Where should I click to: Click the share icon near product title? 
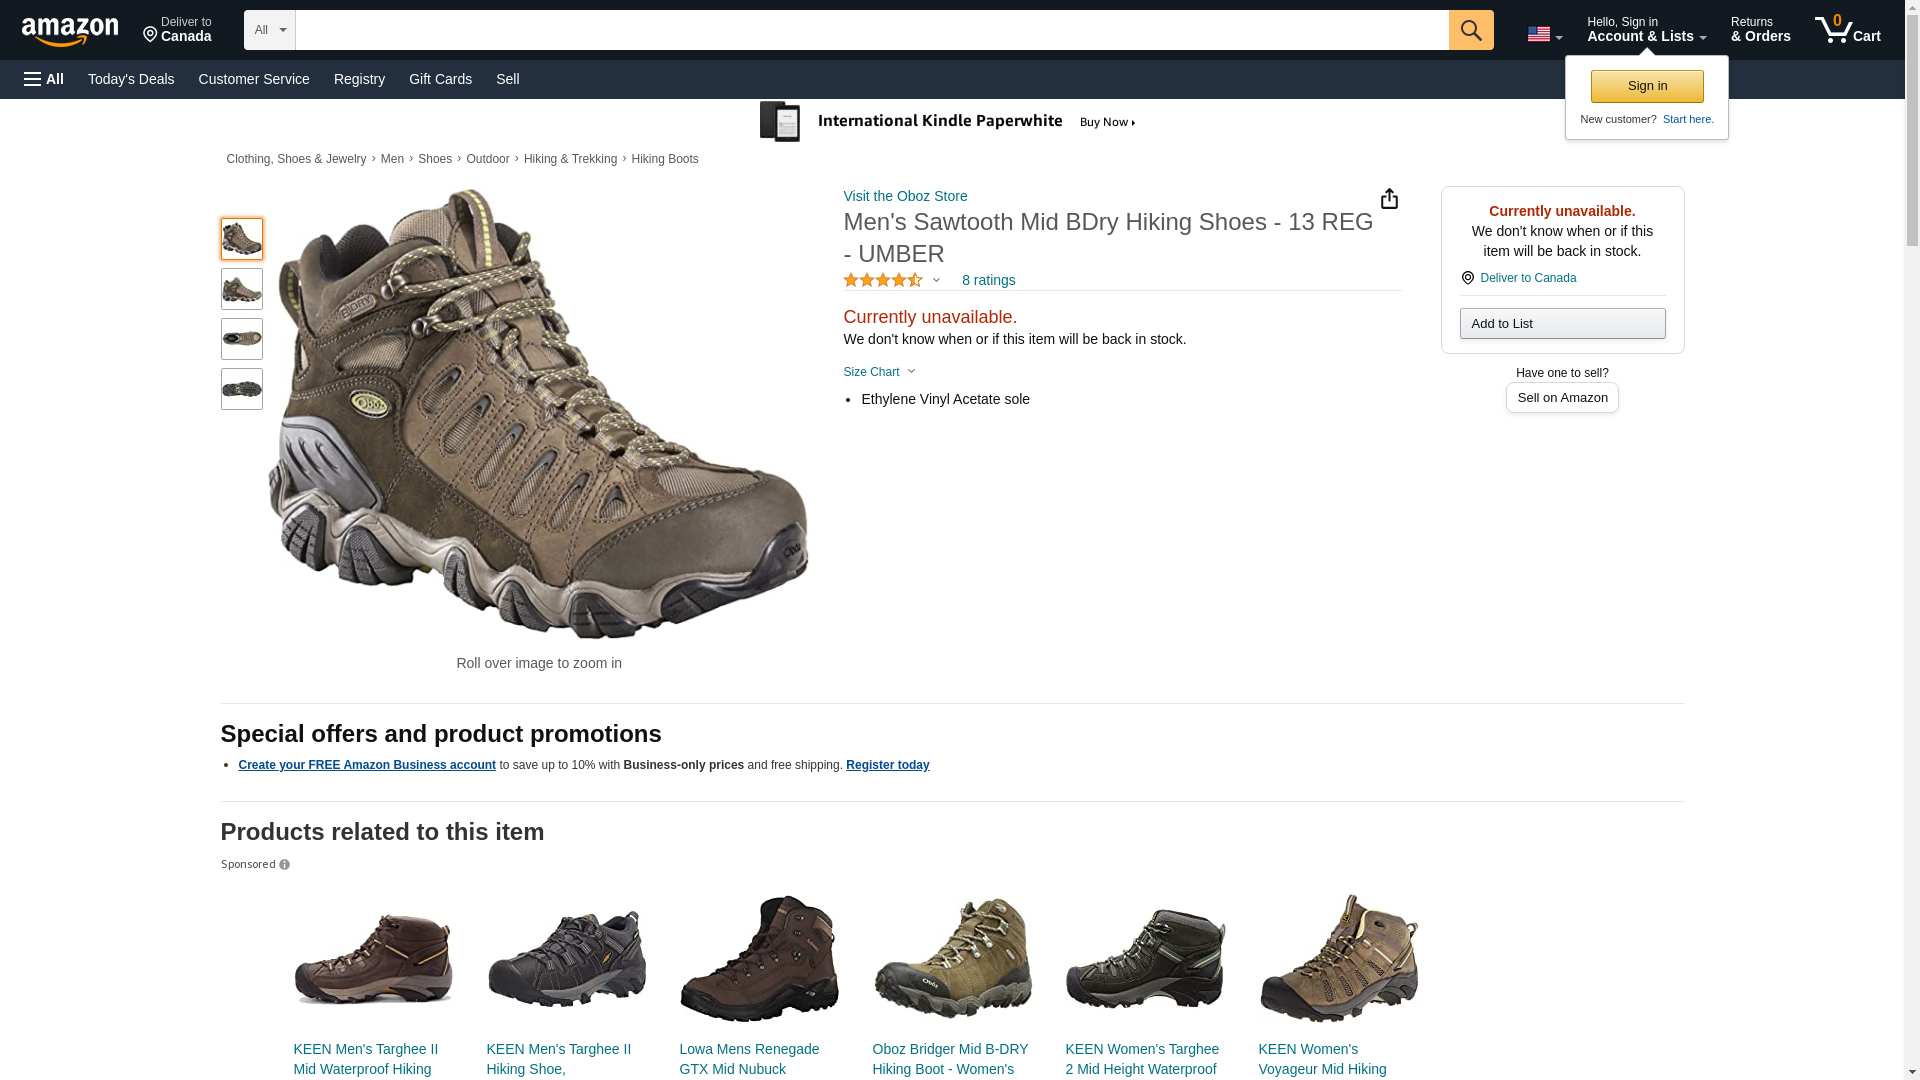point(1388,199)
